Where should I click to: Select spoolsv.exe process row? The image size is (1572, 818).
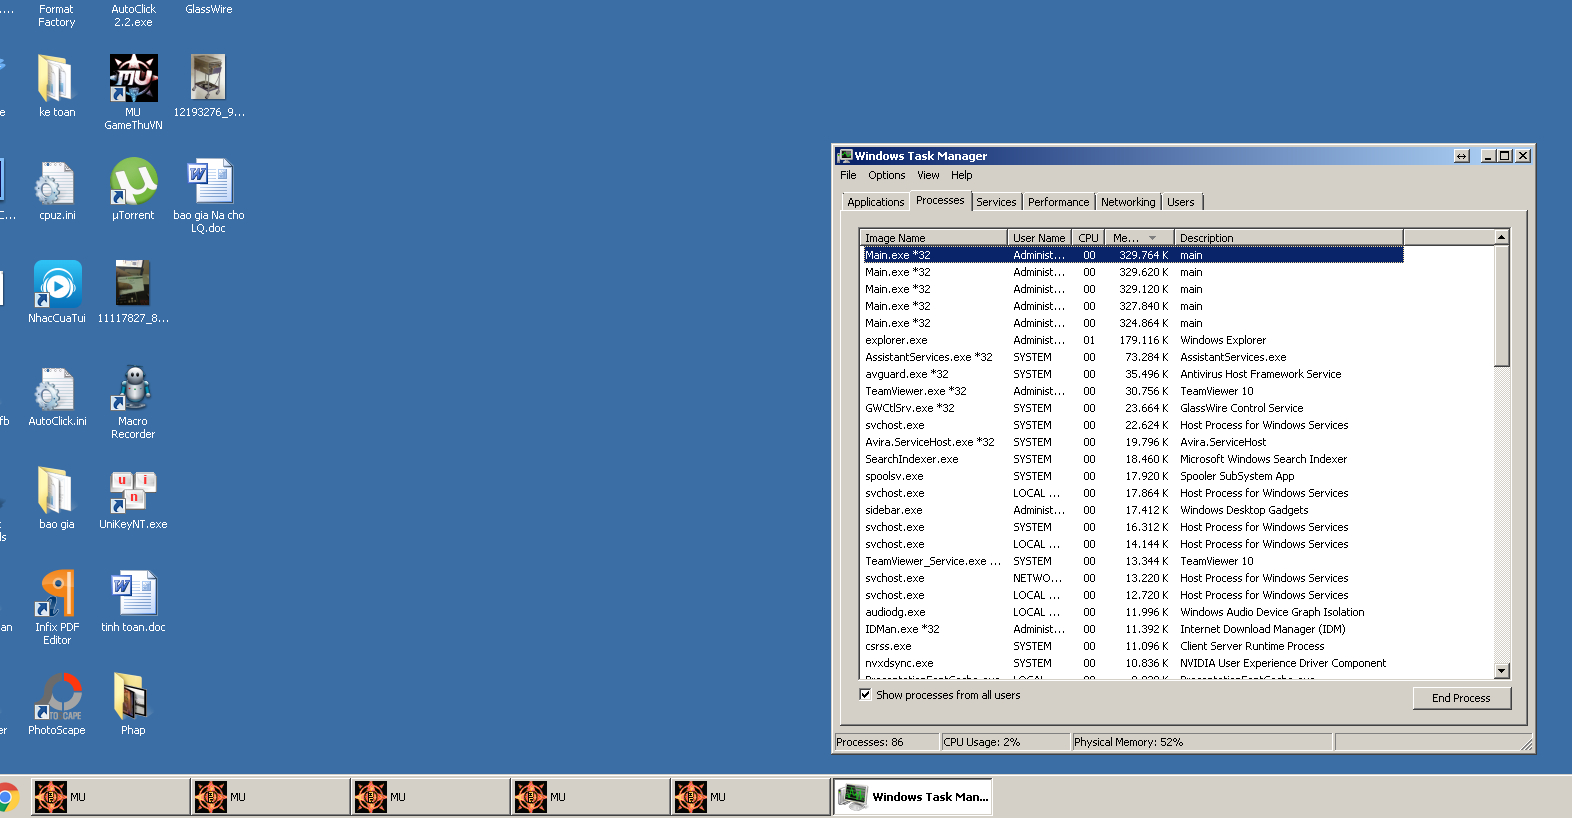(1133, 476)
